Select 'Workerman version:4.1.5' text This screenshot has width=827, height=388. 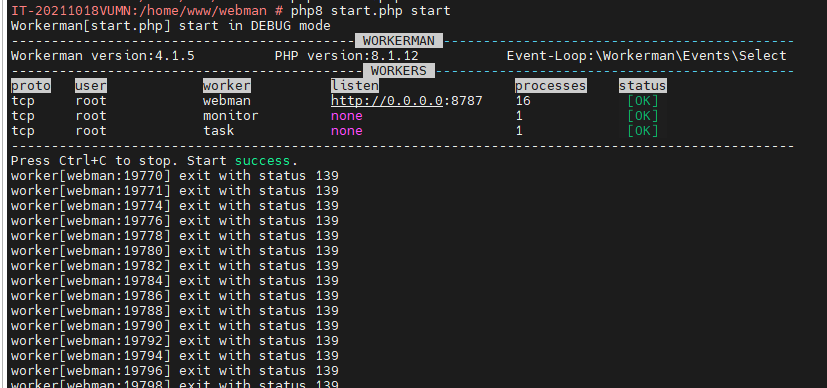tap(103, 56)
